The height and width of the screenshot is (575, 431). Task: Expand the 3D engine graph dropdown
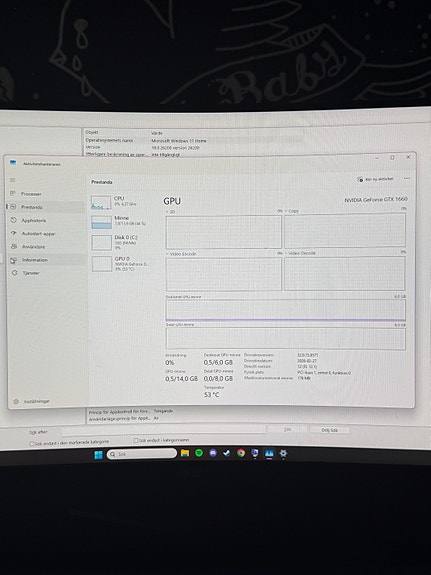(x=170, y=212)
